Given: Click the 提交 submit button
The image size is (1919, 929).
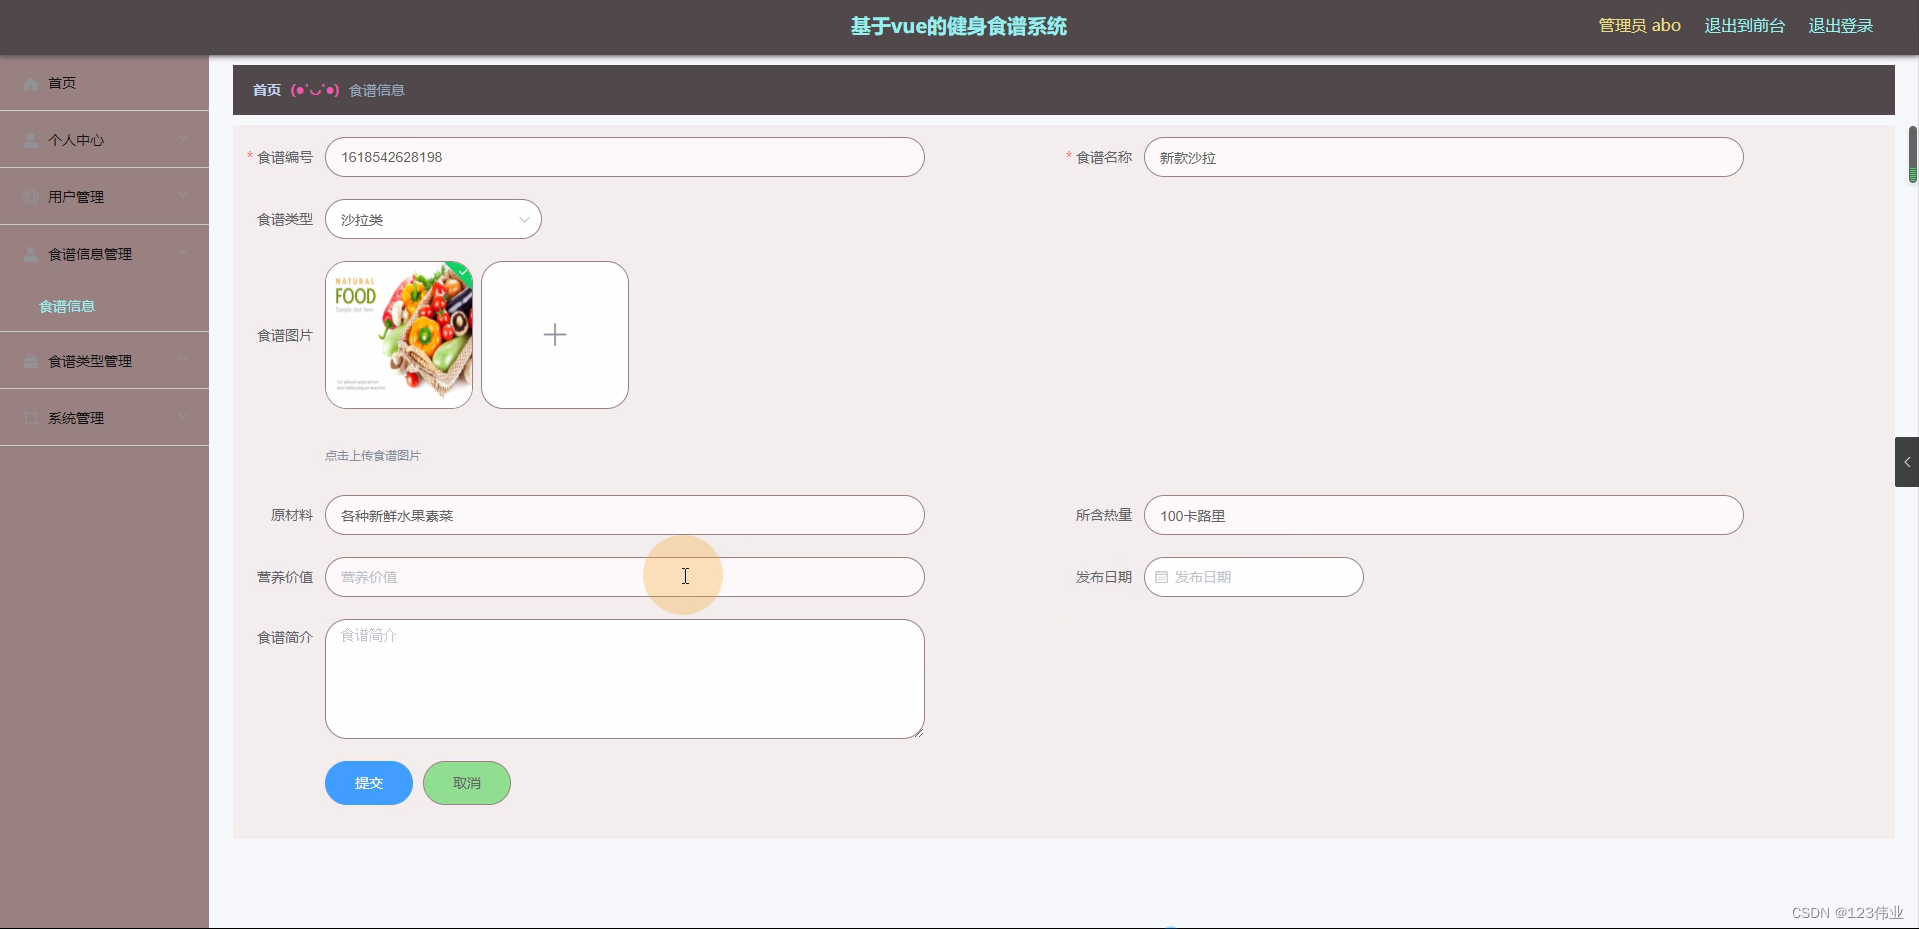Looking at the screenshot, I should pos(368,783).
